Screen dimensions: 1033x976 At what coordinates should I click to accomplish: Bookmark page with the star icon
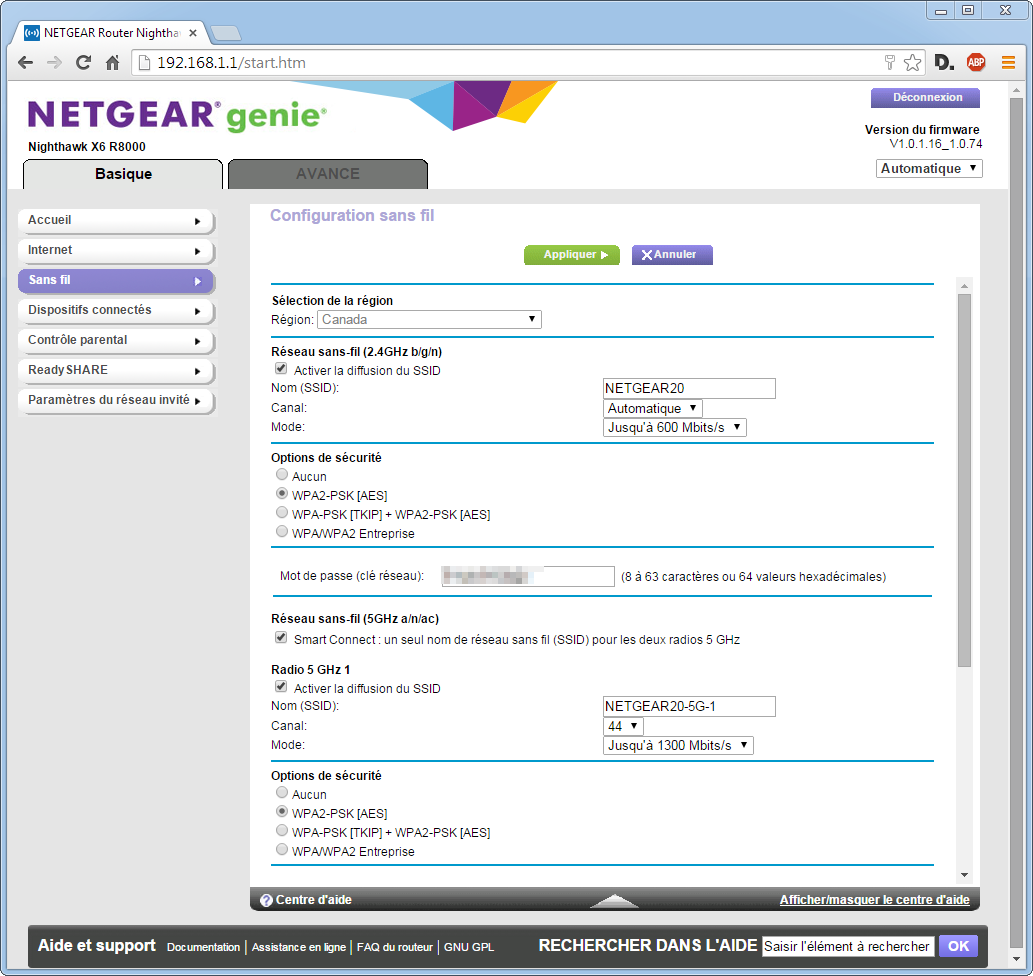(x=912, y=63)
